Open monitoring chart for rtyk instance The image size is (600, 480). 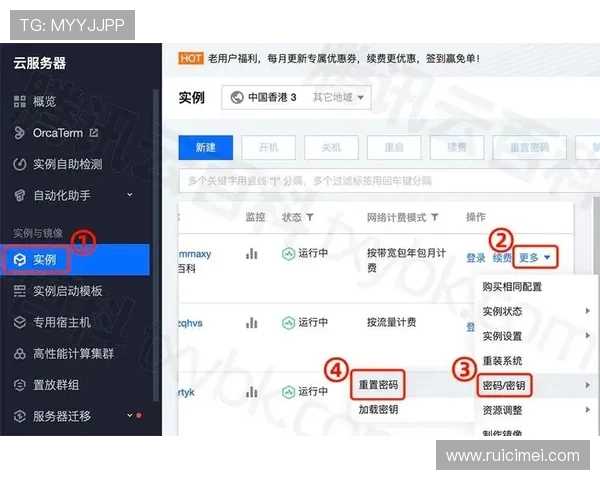tap(251, 392)
